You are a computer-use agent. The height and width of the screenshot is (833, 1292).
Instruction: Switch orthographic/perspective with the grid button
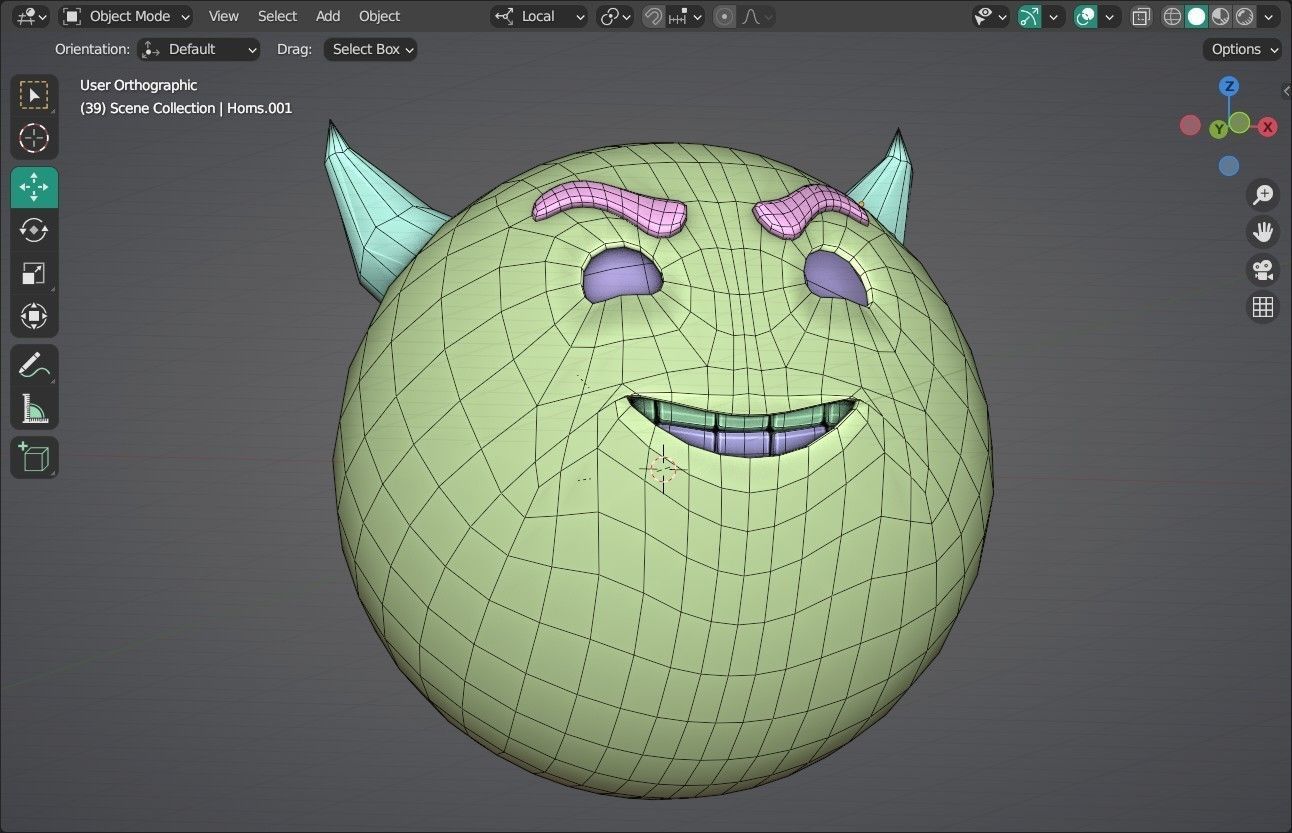pos(1263,307)
